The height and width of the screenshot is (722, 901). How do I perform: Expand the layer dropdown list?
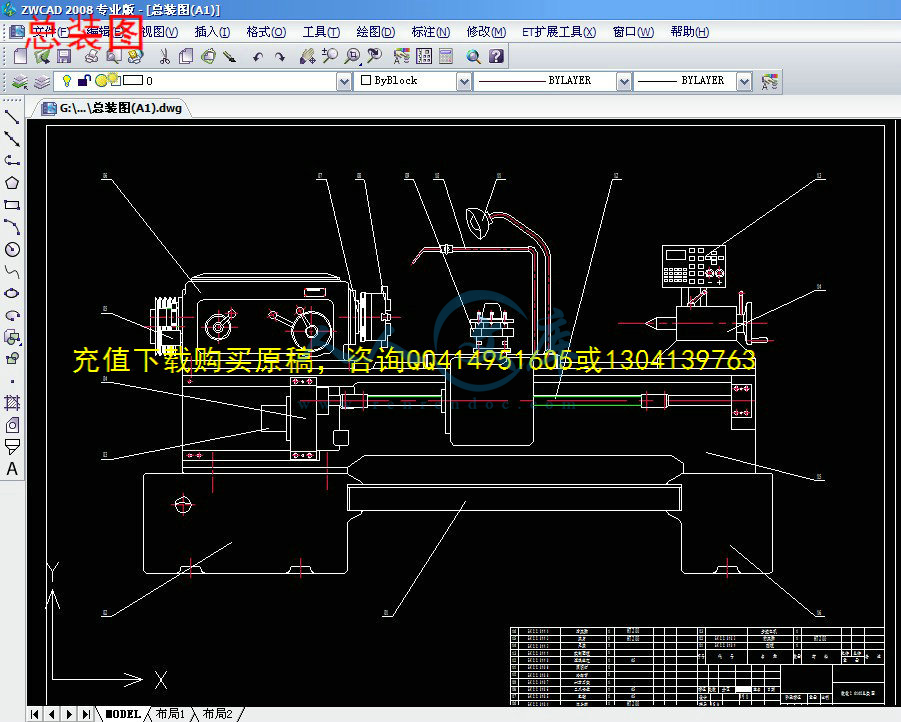(344, 81)
